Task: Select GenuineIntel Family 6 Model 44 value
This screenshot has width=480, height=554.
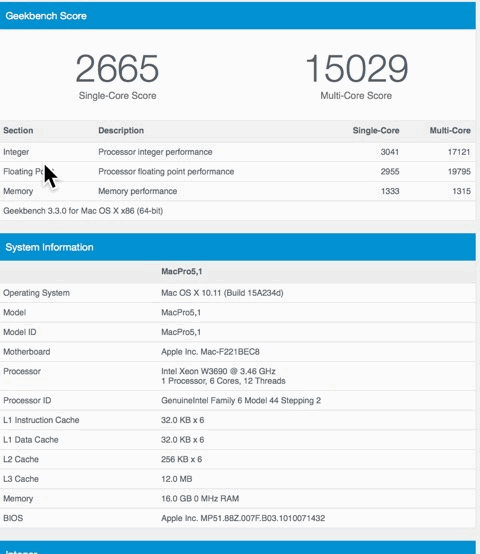Action: click(x=241, y=401)
